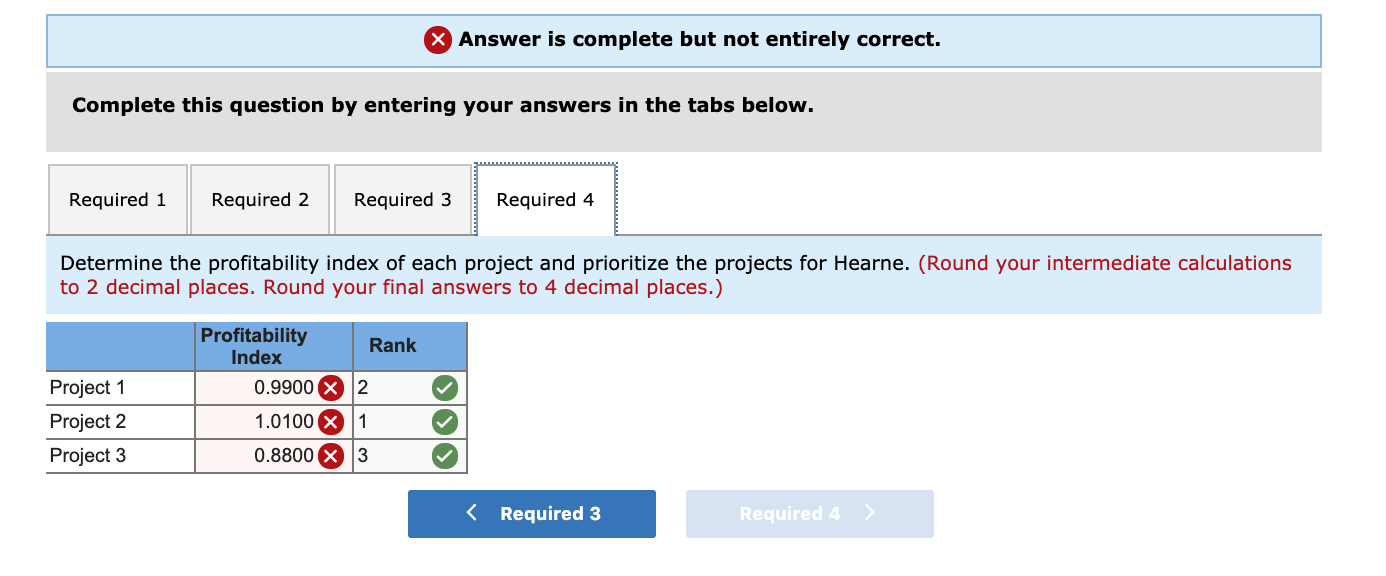
Task: Click the red X in the completion banner
Action: click(437, 39)
